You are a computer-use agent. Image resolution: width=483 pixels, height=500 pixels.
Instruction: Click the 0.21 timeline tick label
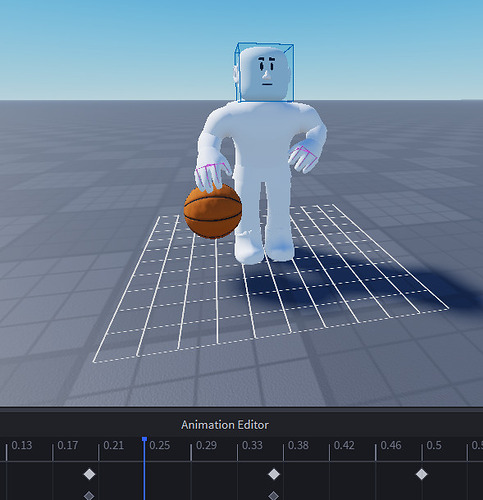114,445
